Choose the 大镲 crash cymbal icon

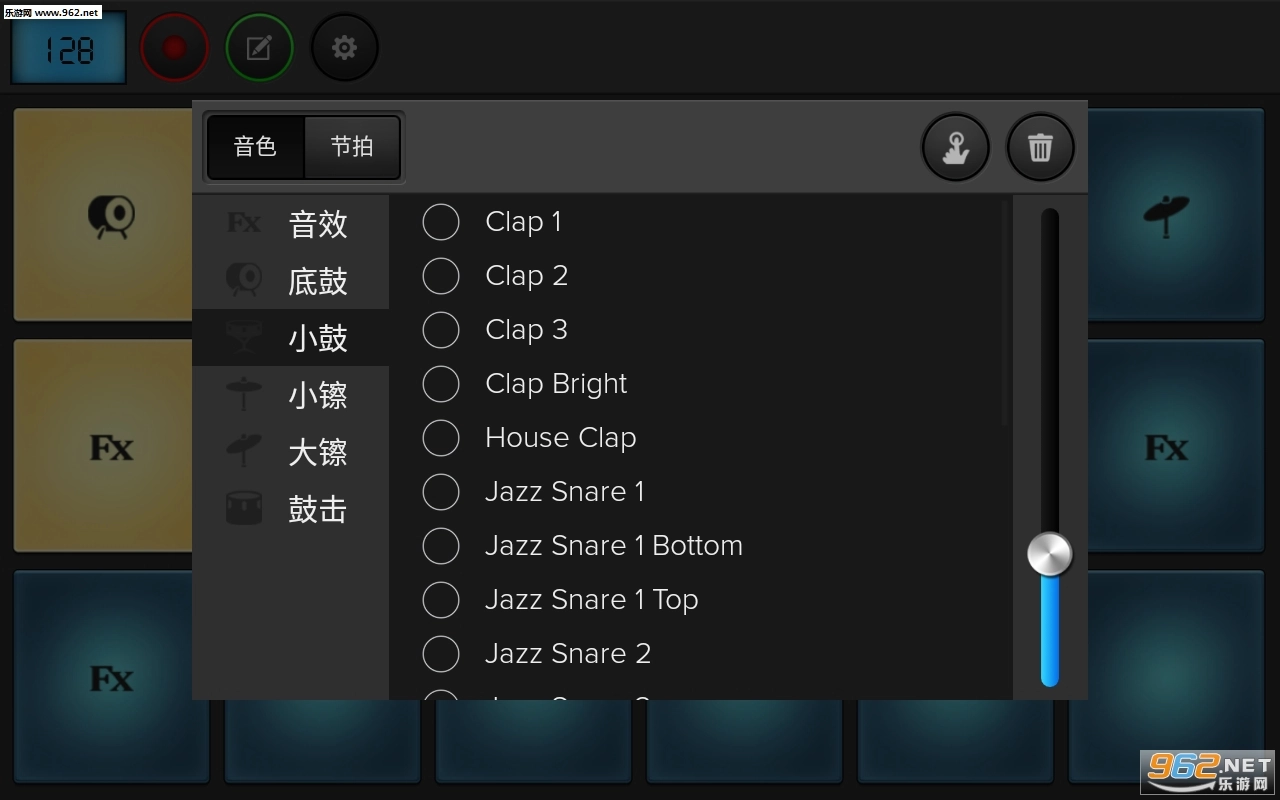(x=244, y=451)
